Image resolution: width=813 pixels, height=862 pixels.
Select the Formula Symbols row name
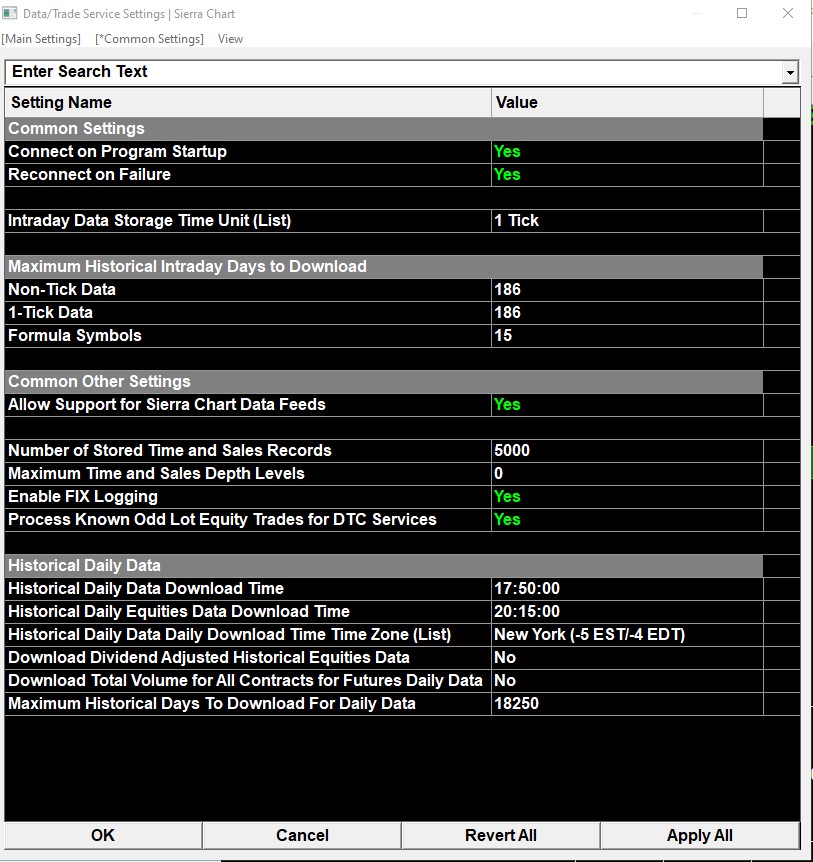(x=248, y=336)
